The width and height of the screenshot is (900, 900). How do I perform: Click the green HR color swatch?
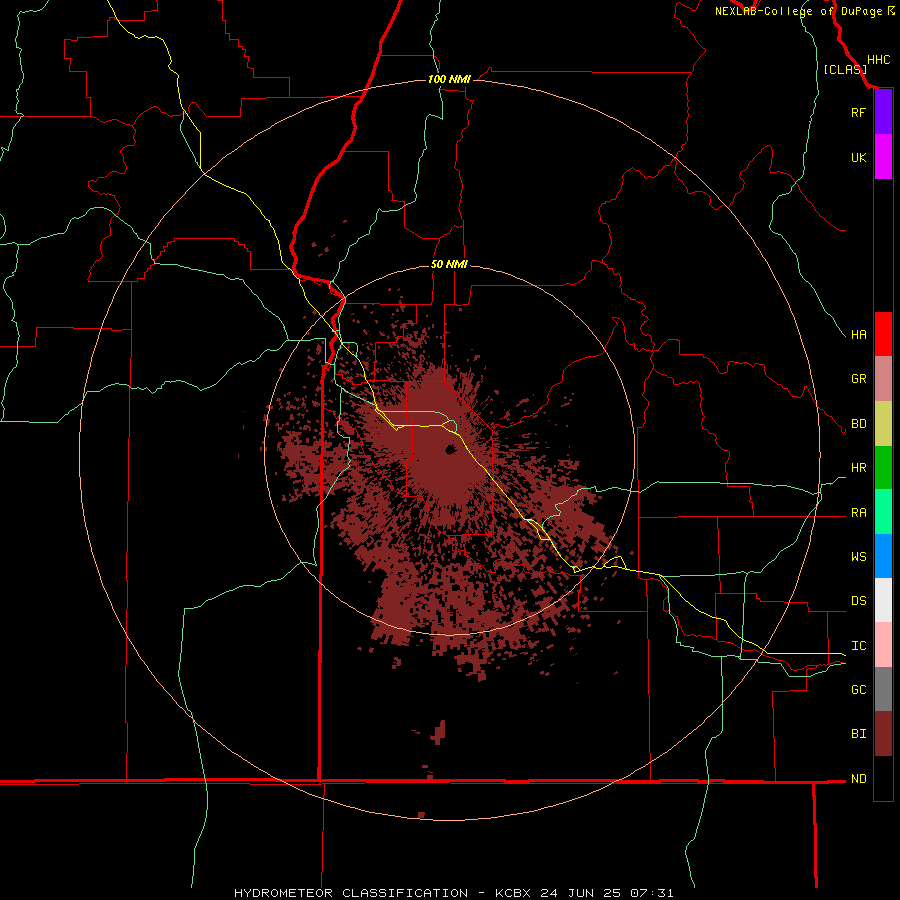tap(883, 468)
